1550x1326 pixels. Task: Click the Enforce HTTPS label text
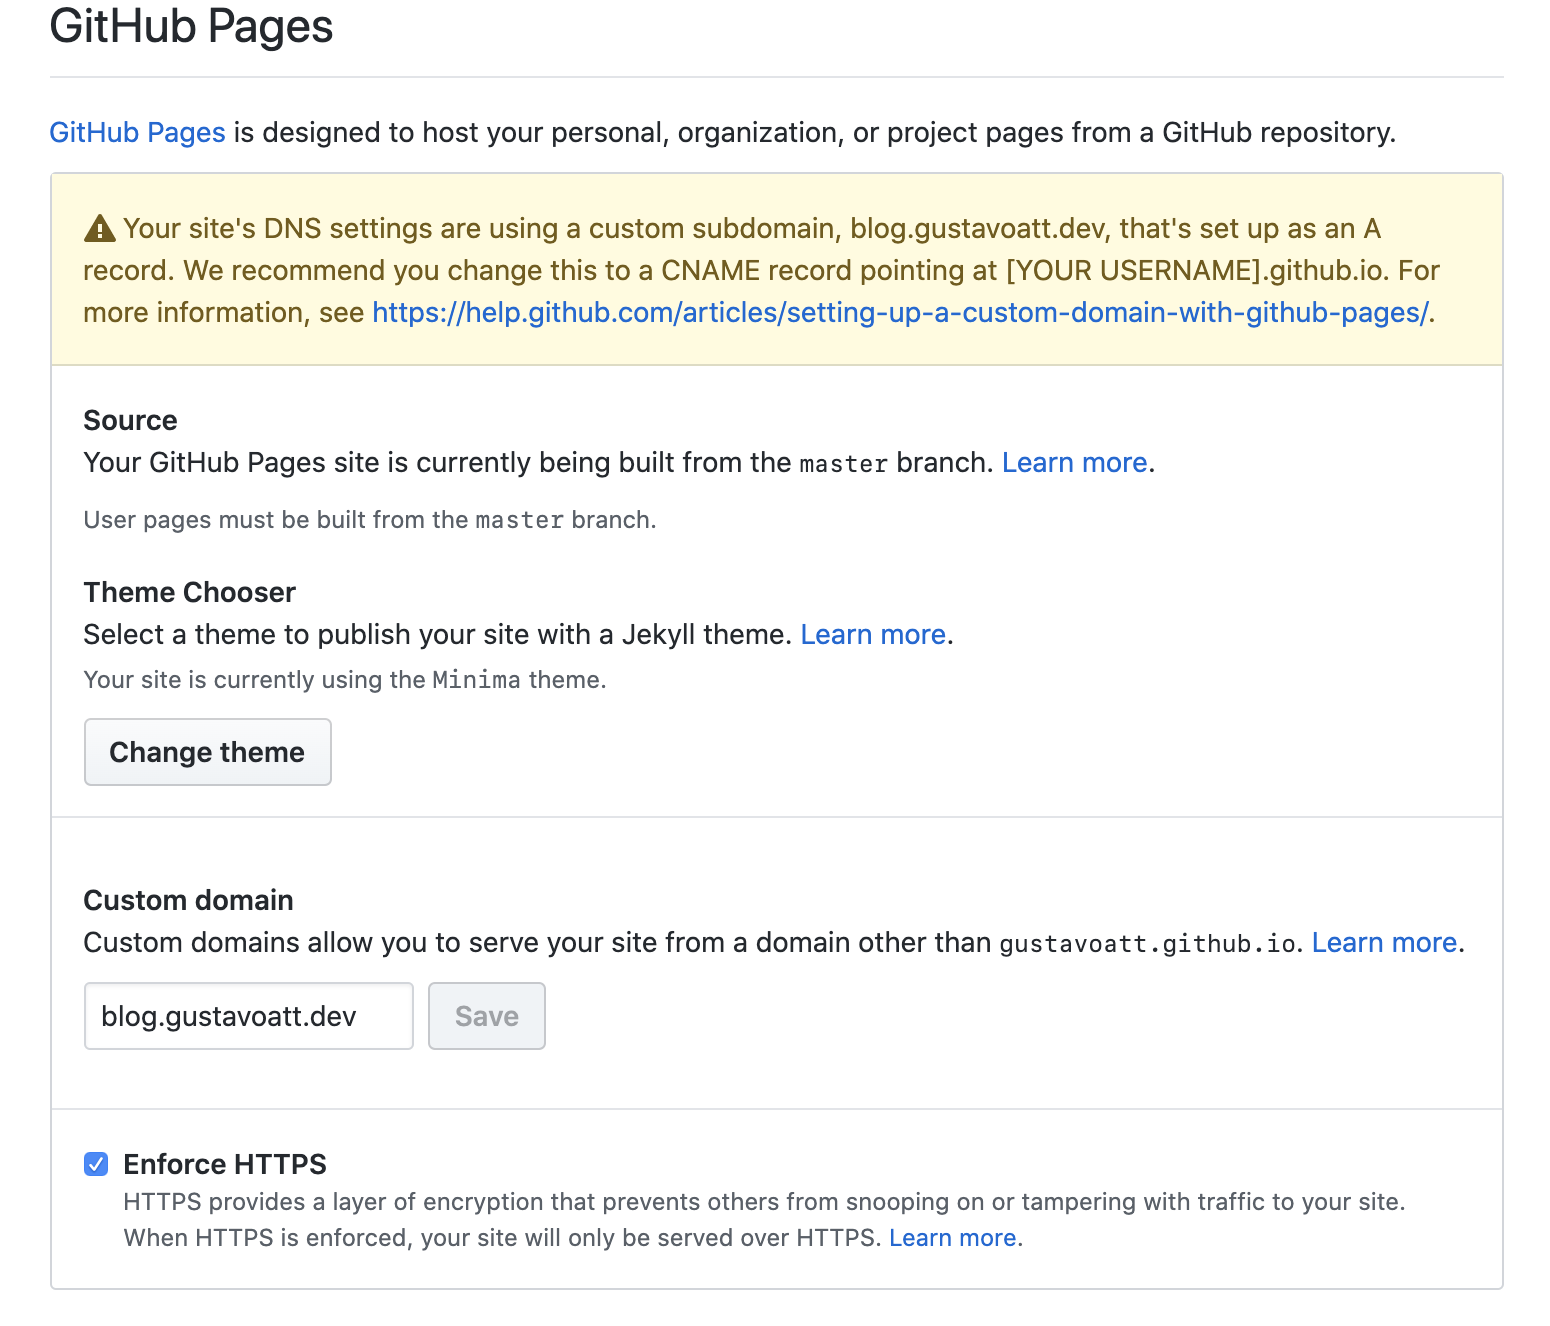[x=224, y=1163]
